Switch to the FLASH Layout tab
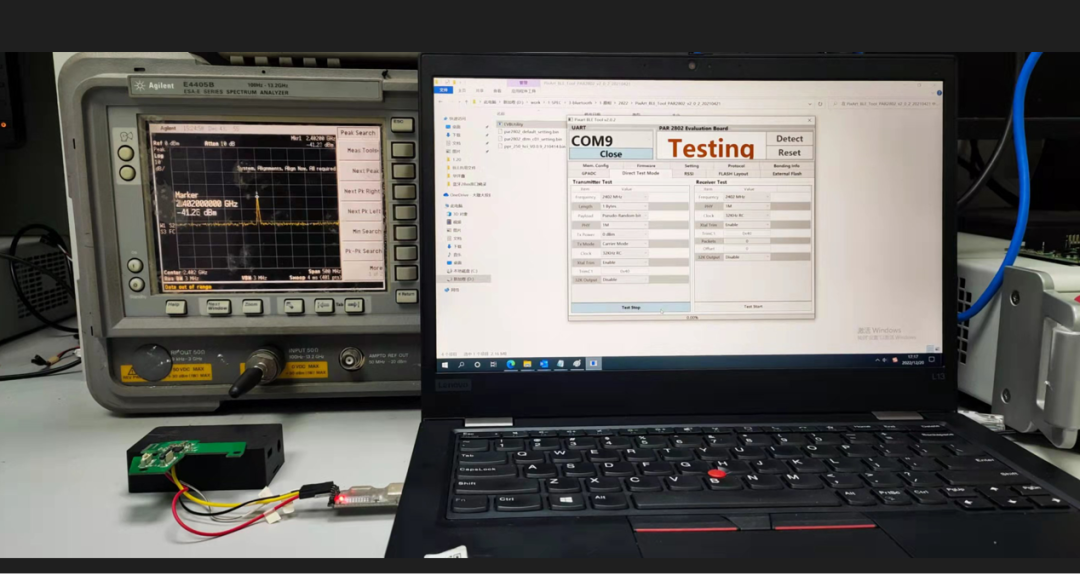 pyautogui.click(x=734, y=174)
